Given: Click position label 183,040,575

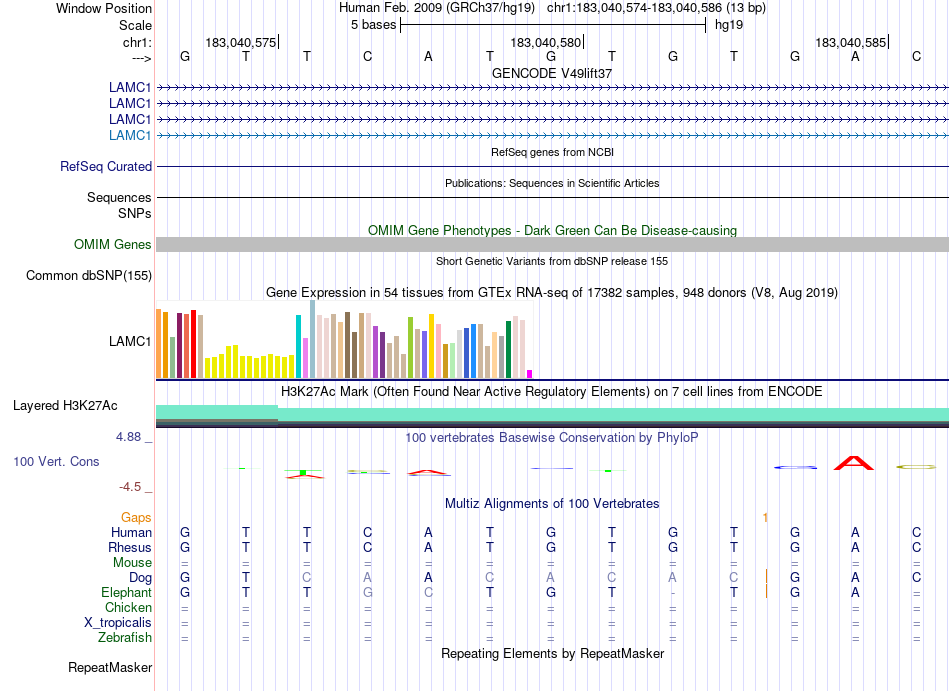Looking at the screenshot, I should [x=241, y=42].
